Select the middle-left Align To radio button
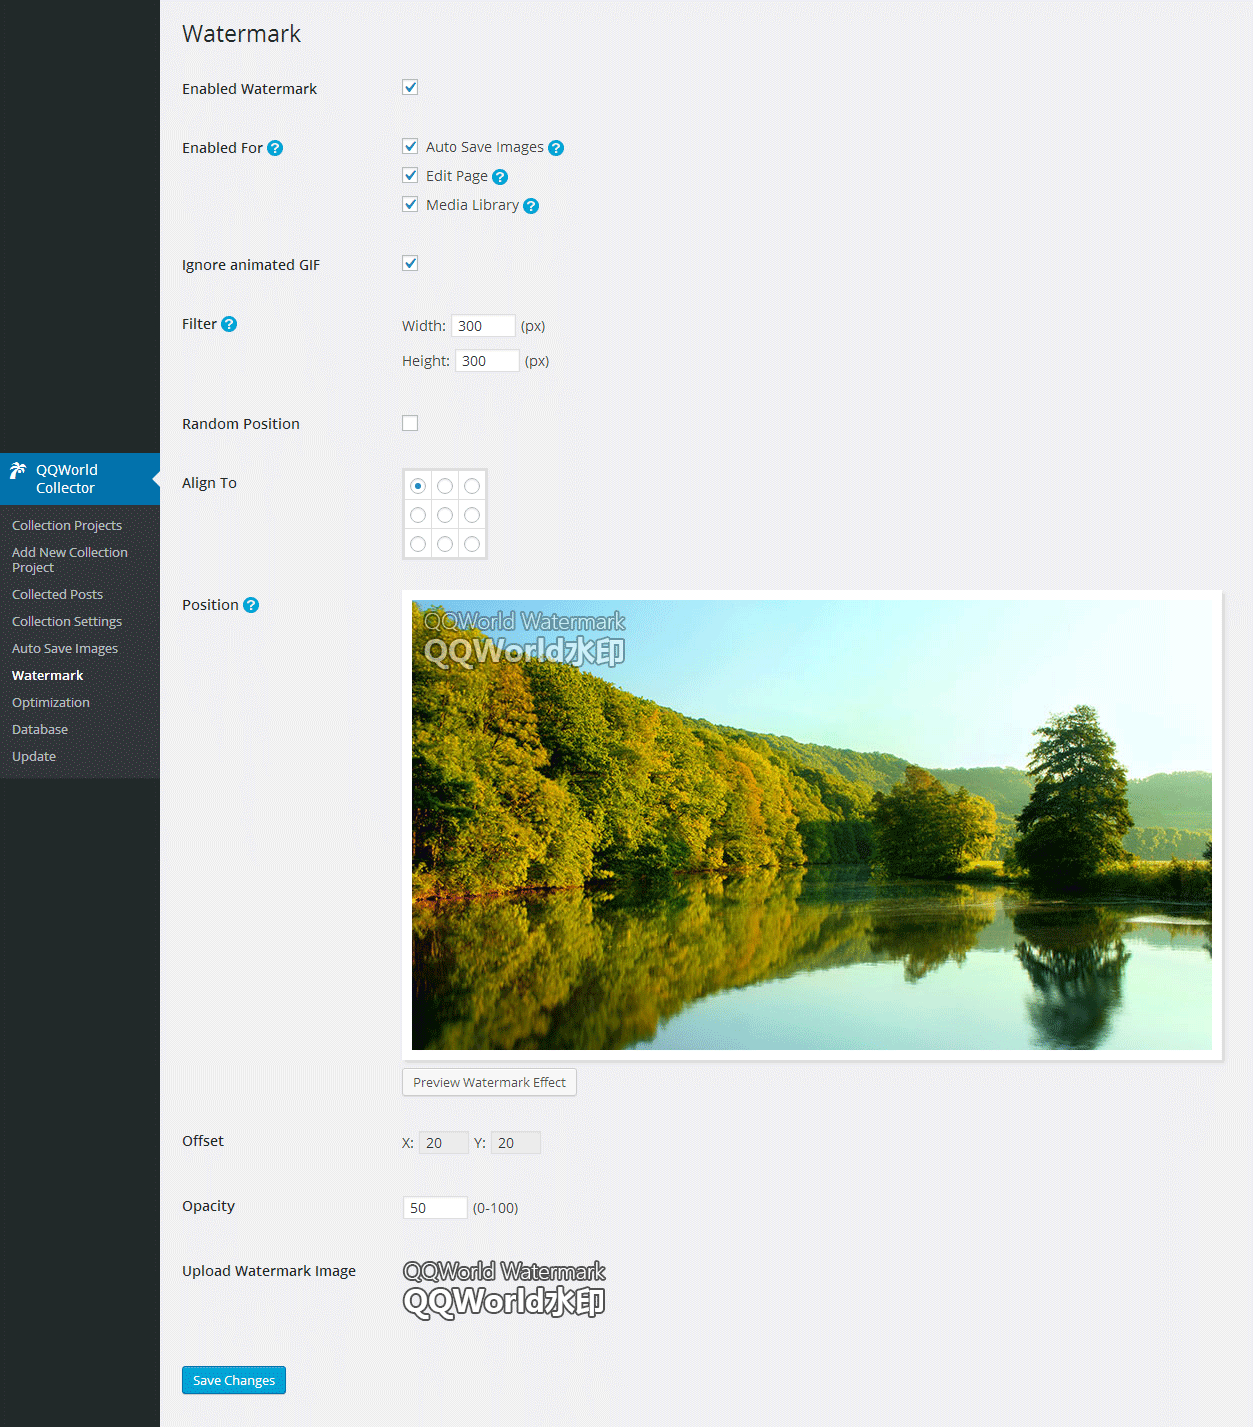Viewport: 1253px width, 1427px height. click(x=418, y=515)
